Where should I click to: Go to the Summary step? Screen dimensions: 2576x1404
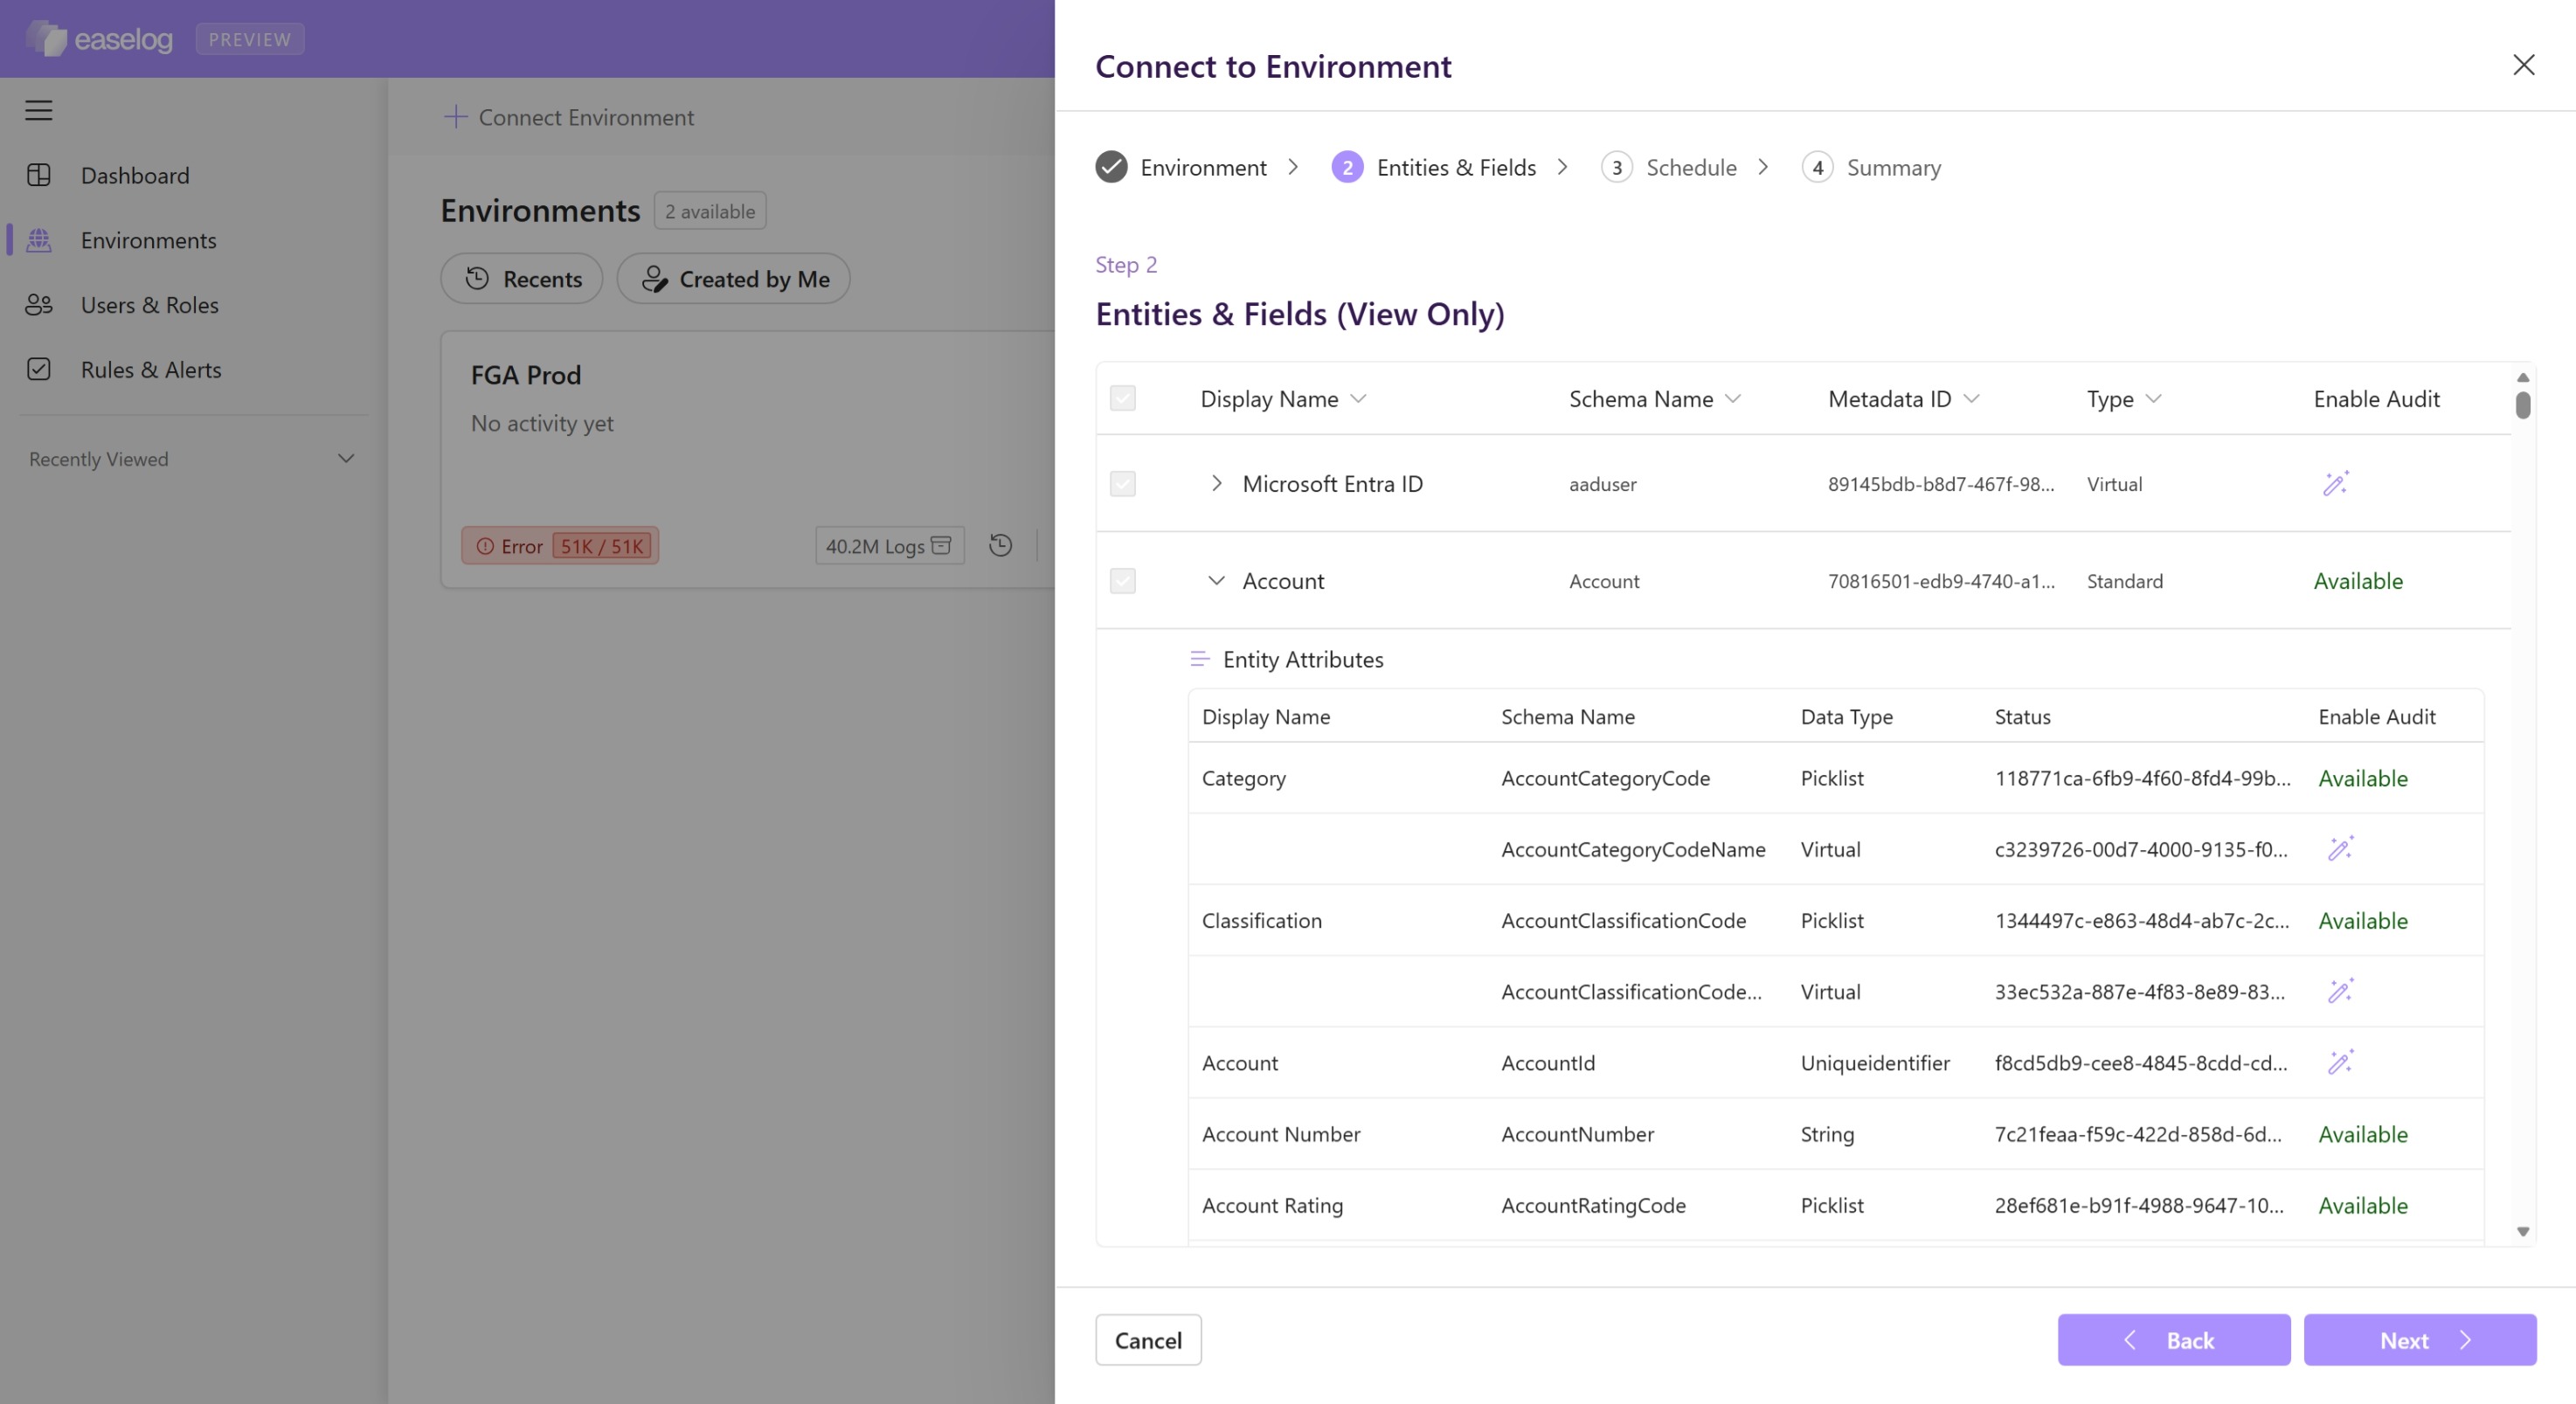point(1871,167)
